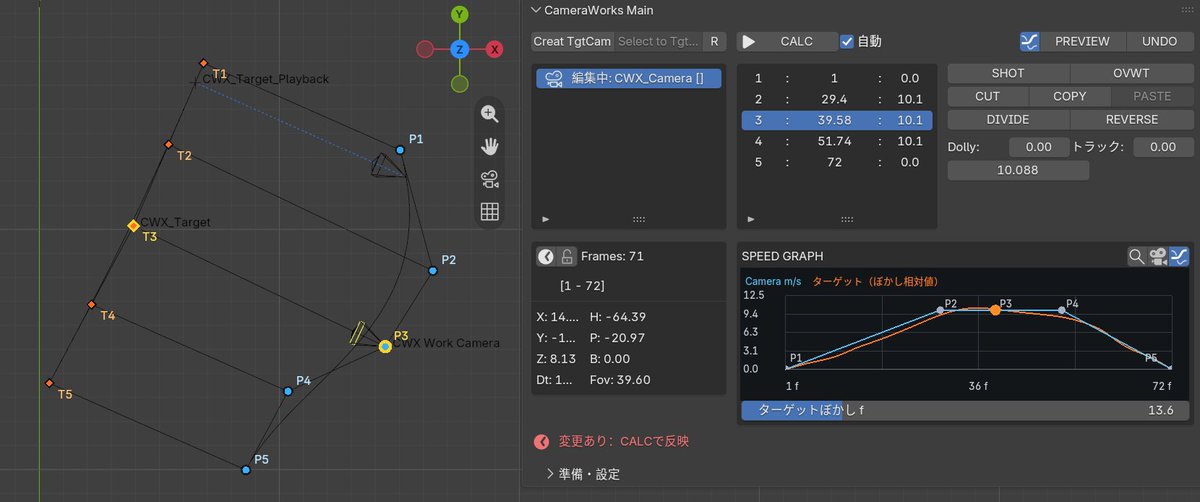Image resolution: width=1200 pixels, height=502 pixels.
Task: Select keyframe row 1 in list
Action: pos(837,78)
